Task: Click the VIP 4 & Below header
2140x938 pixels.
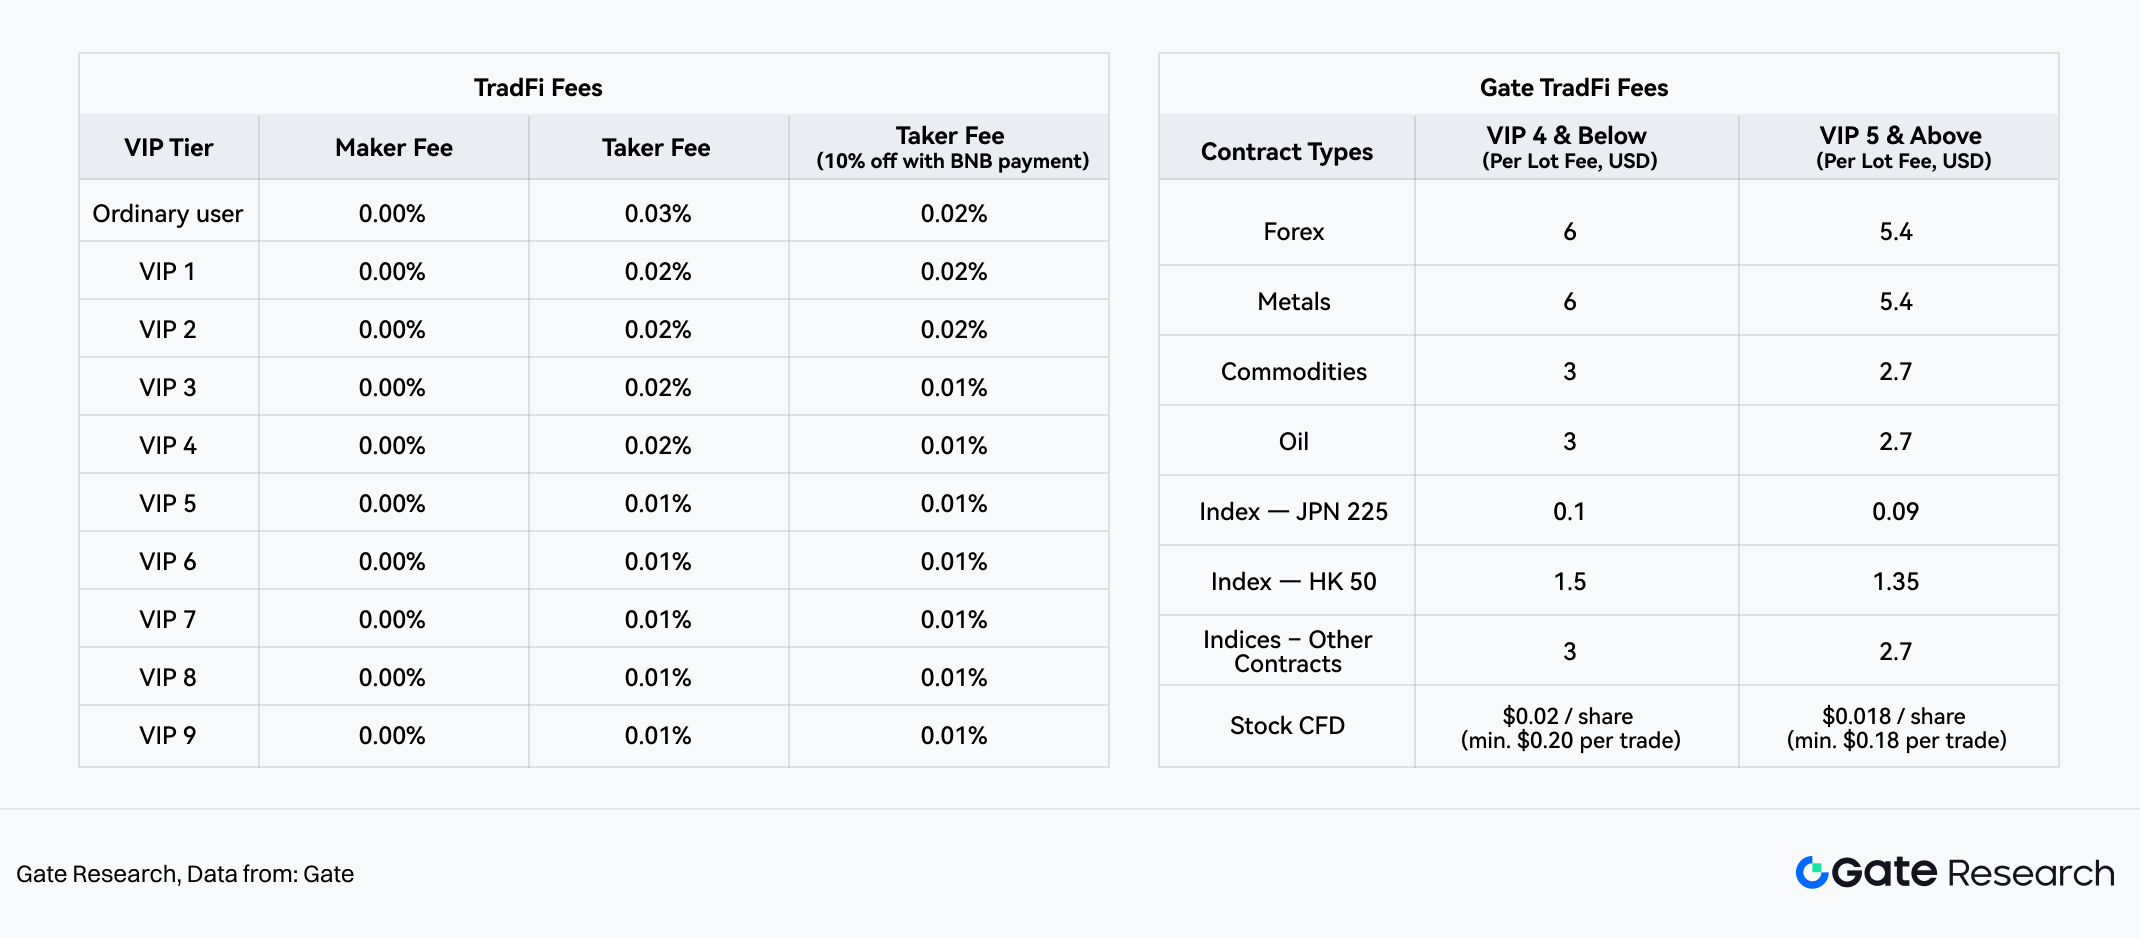Action: 1568,147
